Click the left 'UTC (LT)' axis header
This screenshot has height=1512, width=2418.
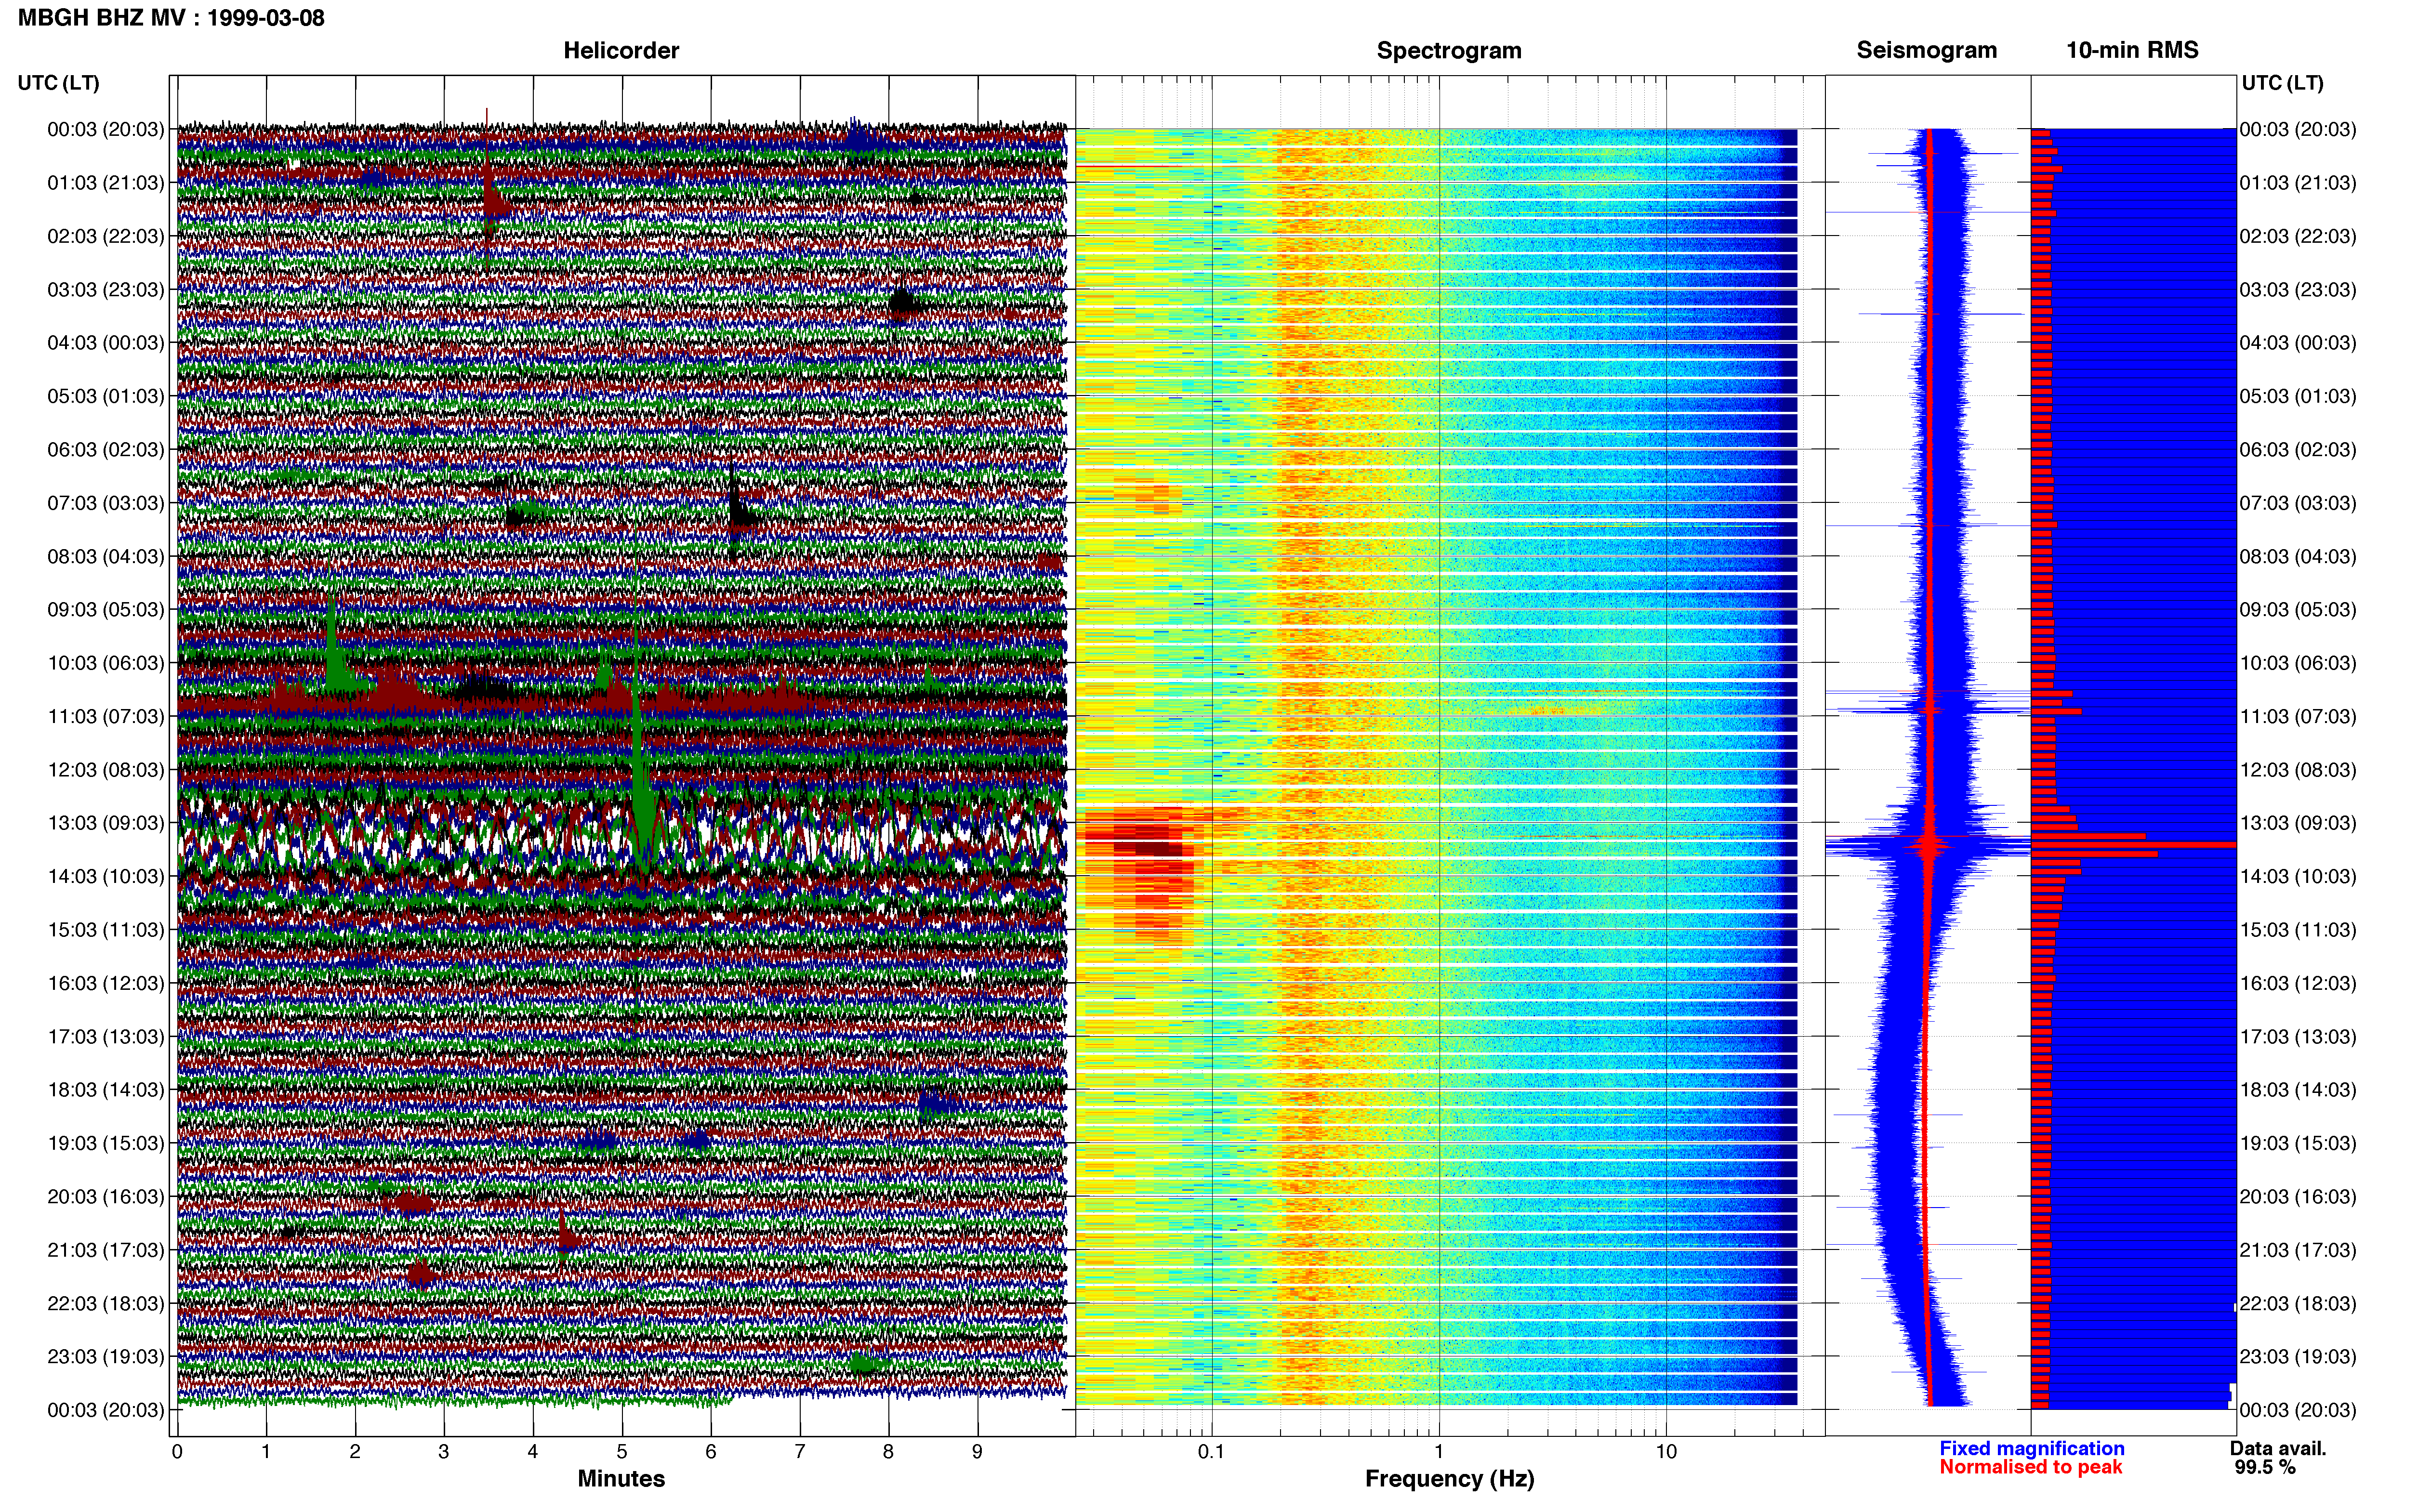coord(58,83)
